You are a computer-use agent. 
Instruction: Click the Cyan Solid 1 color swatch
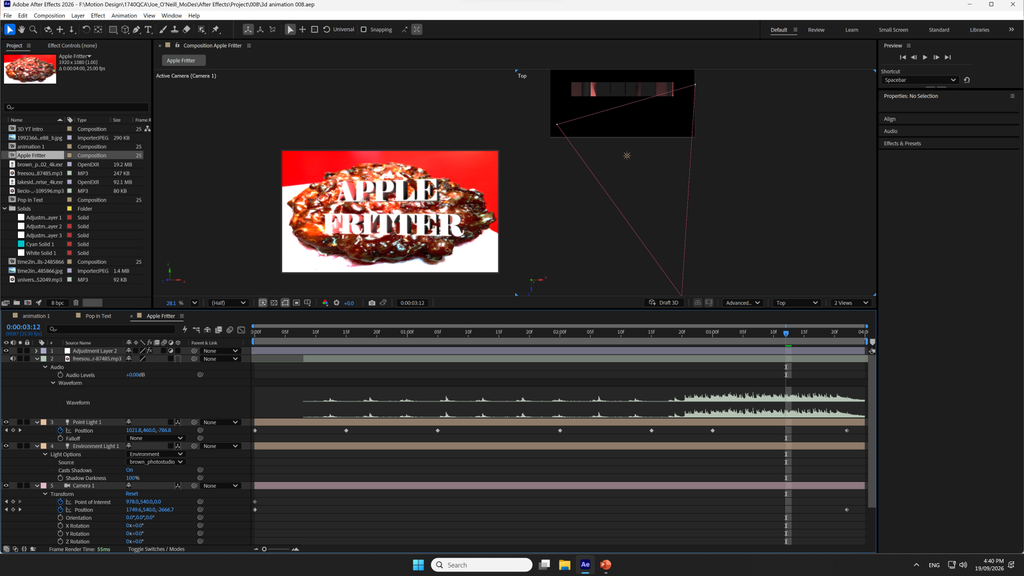21,244
